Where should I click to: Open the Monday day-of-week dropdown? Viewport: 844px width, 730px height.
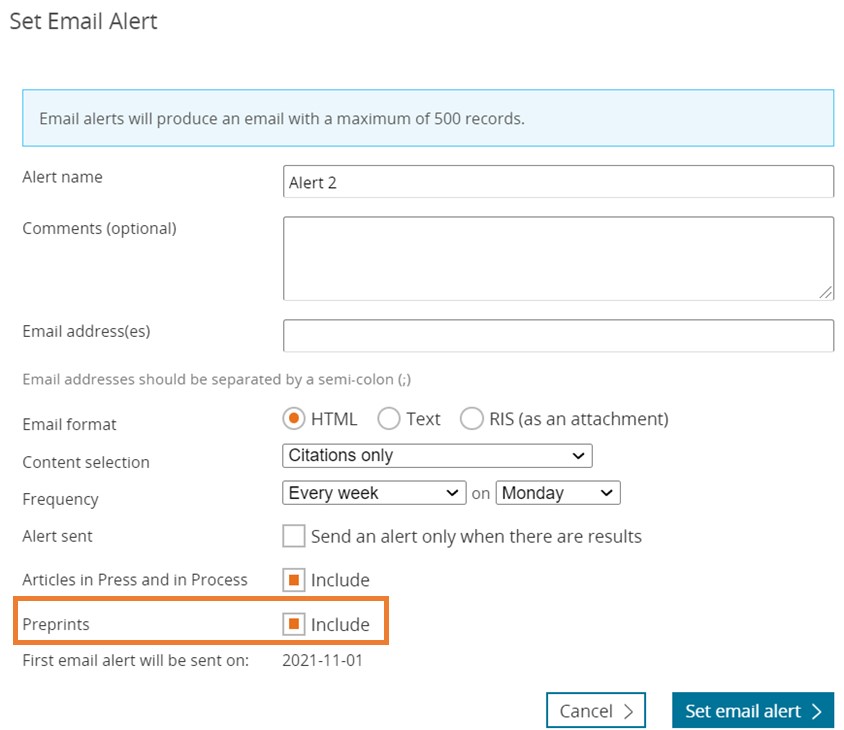558,493
